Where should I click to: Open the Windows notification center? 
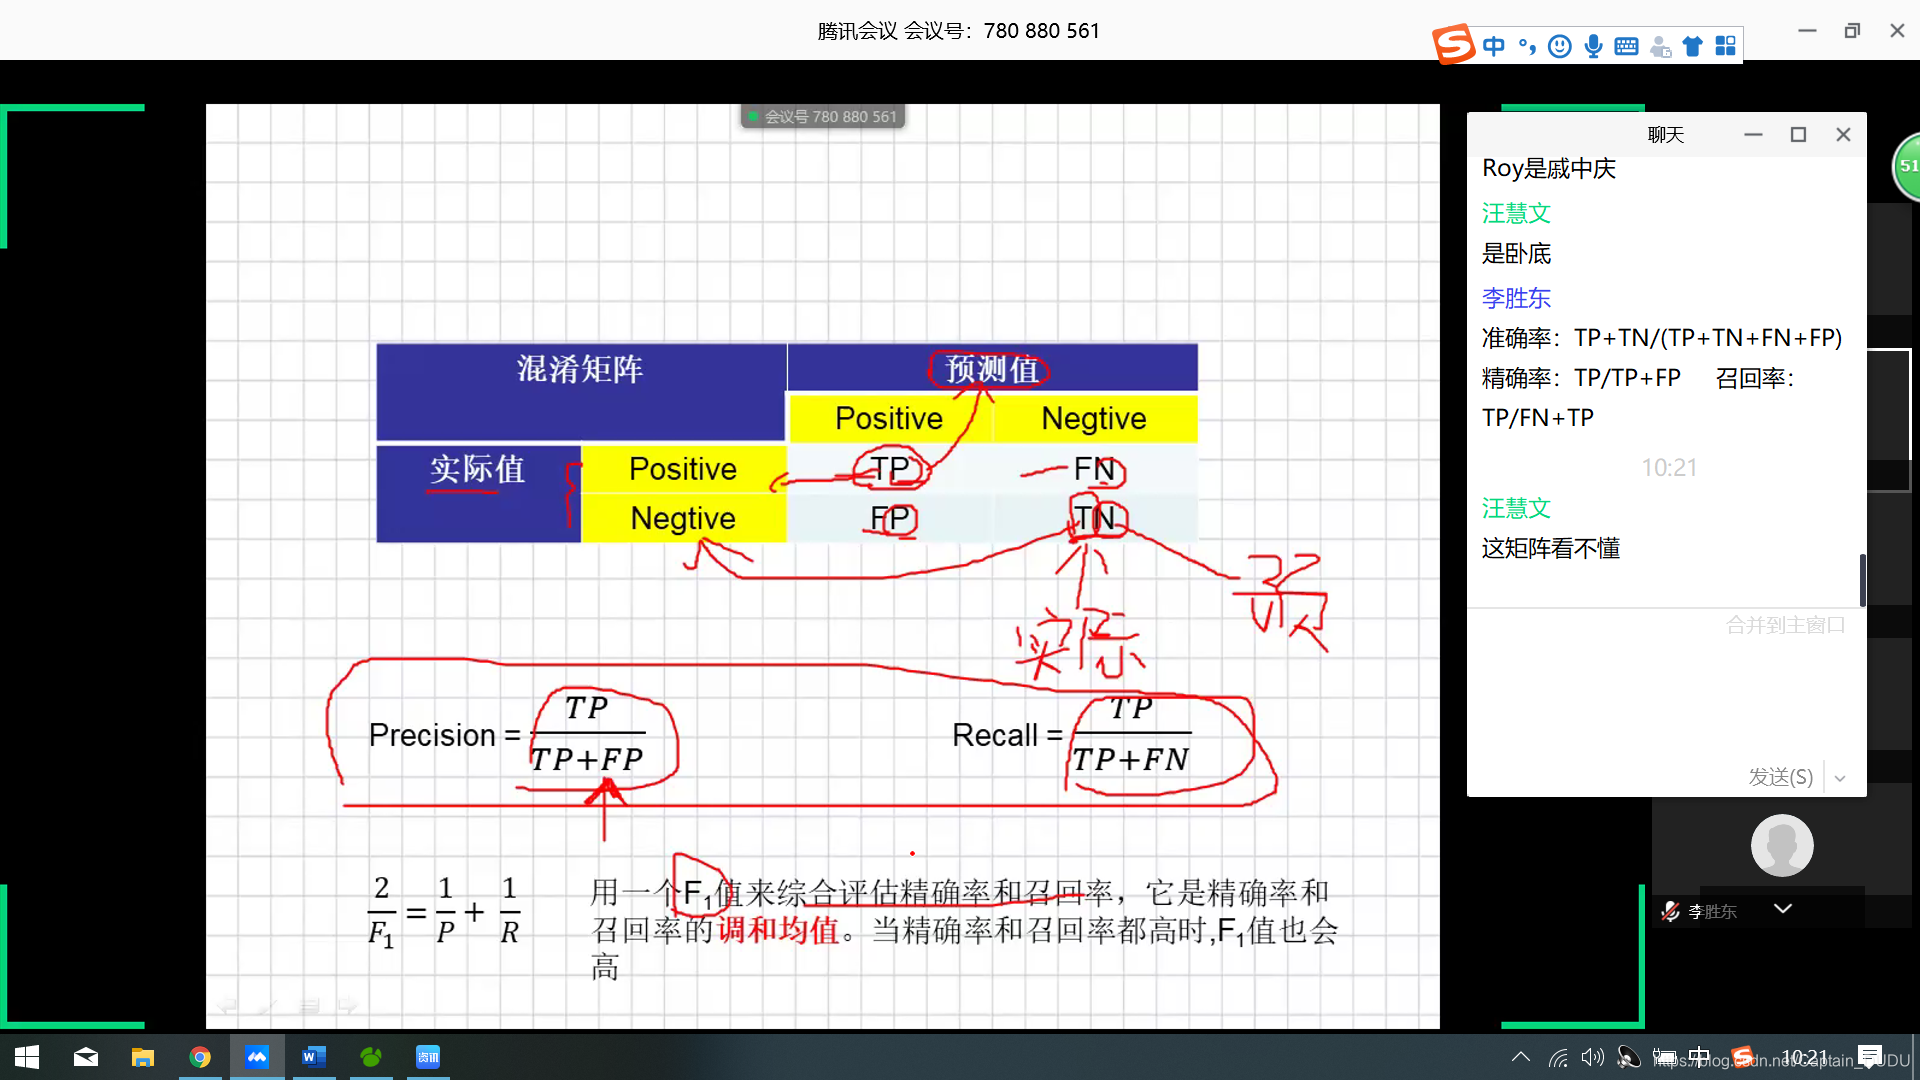tap(1871, 1057)
